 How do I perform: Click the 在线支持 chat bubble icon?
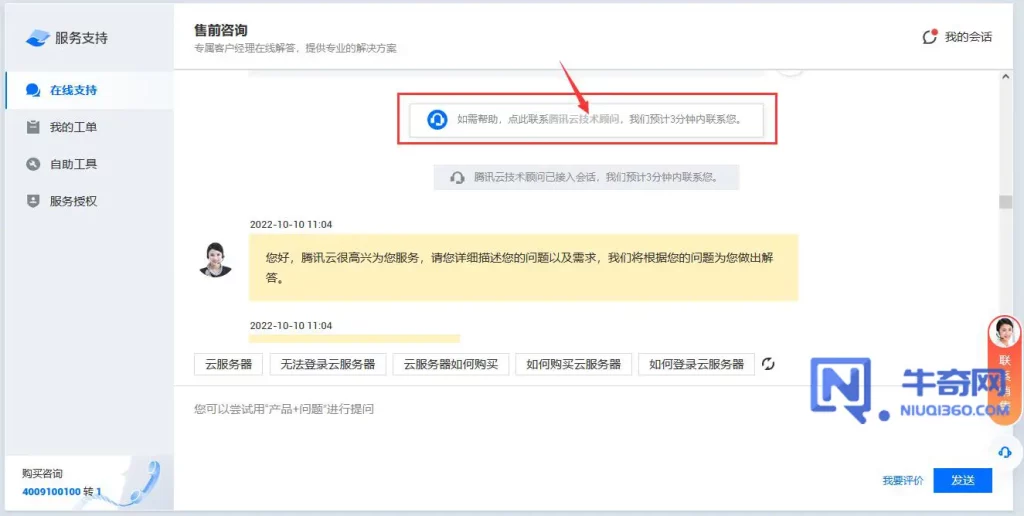pyautogui.click(x=33, y=90)
